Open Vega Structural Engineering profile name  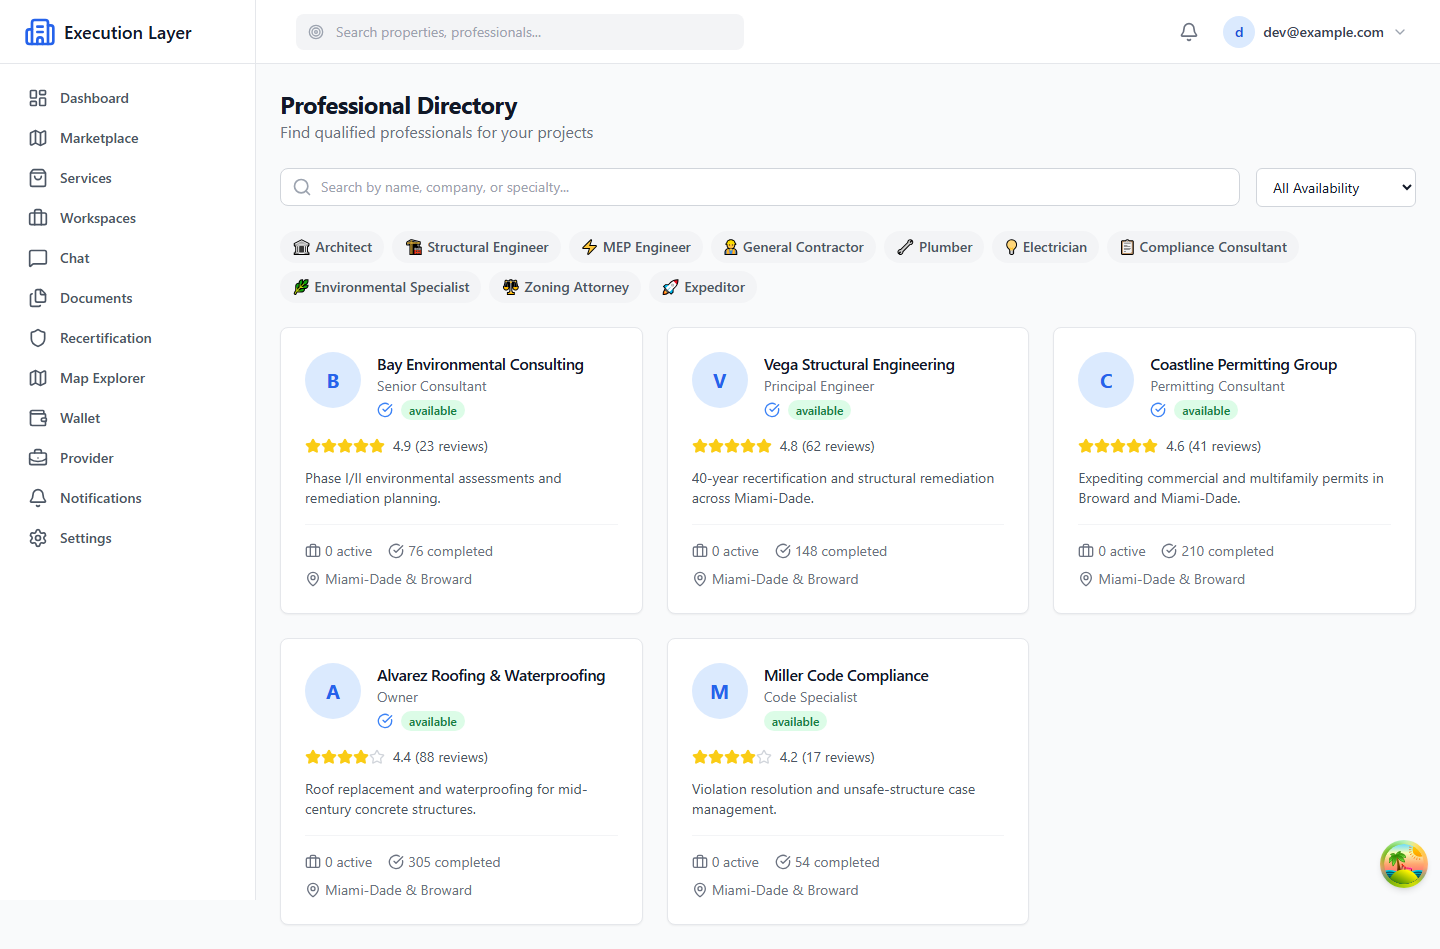tap(859, 365)
